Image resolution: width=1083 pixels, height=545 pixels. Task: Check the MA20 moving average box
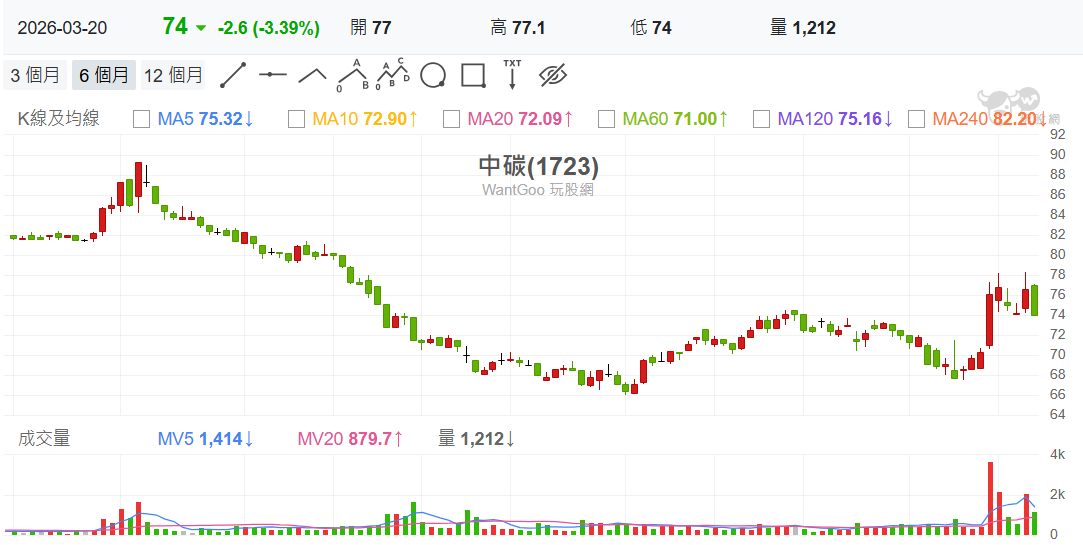click(x=451, y=119)
